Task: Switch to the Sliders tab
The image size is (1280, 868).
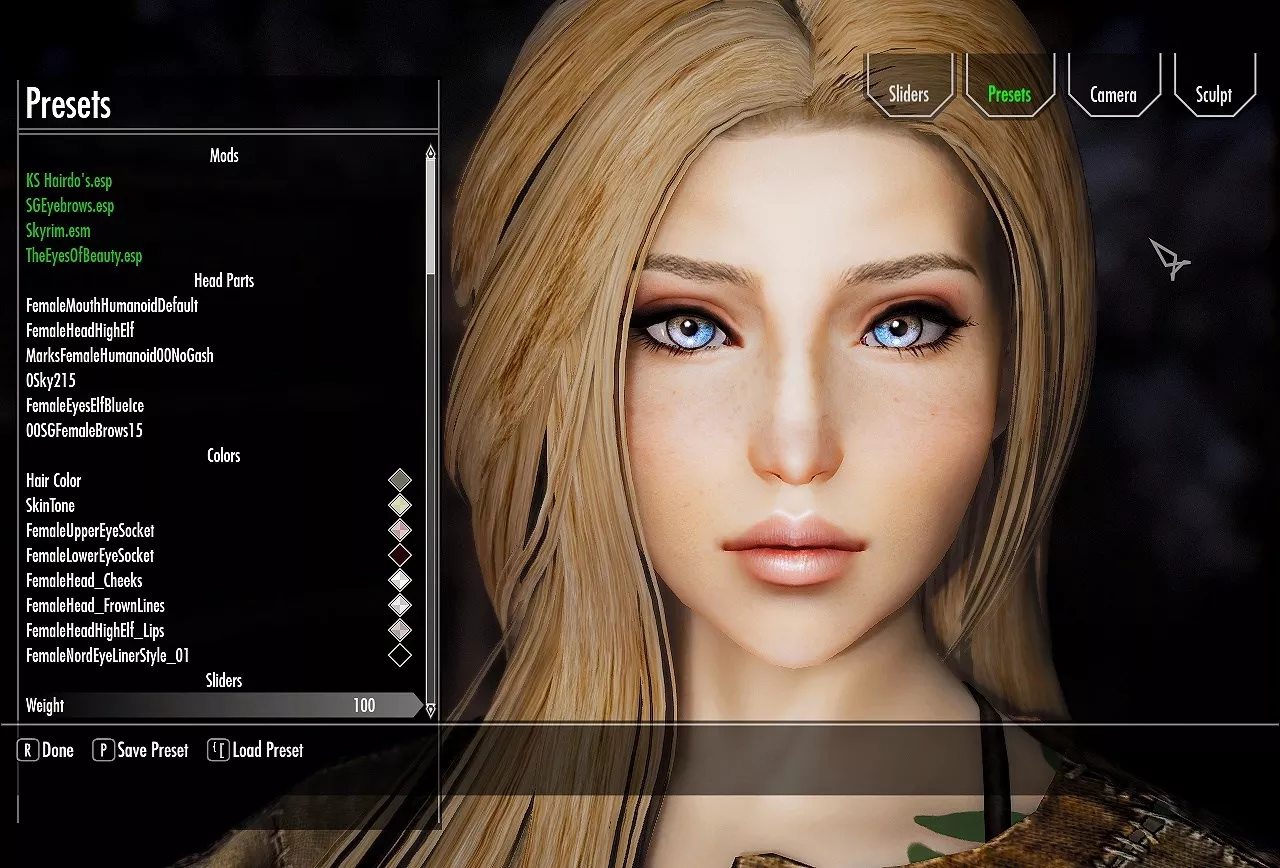Action: click(x=909, y=87)
